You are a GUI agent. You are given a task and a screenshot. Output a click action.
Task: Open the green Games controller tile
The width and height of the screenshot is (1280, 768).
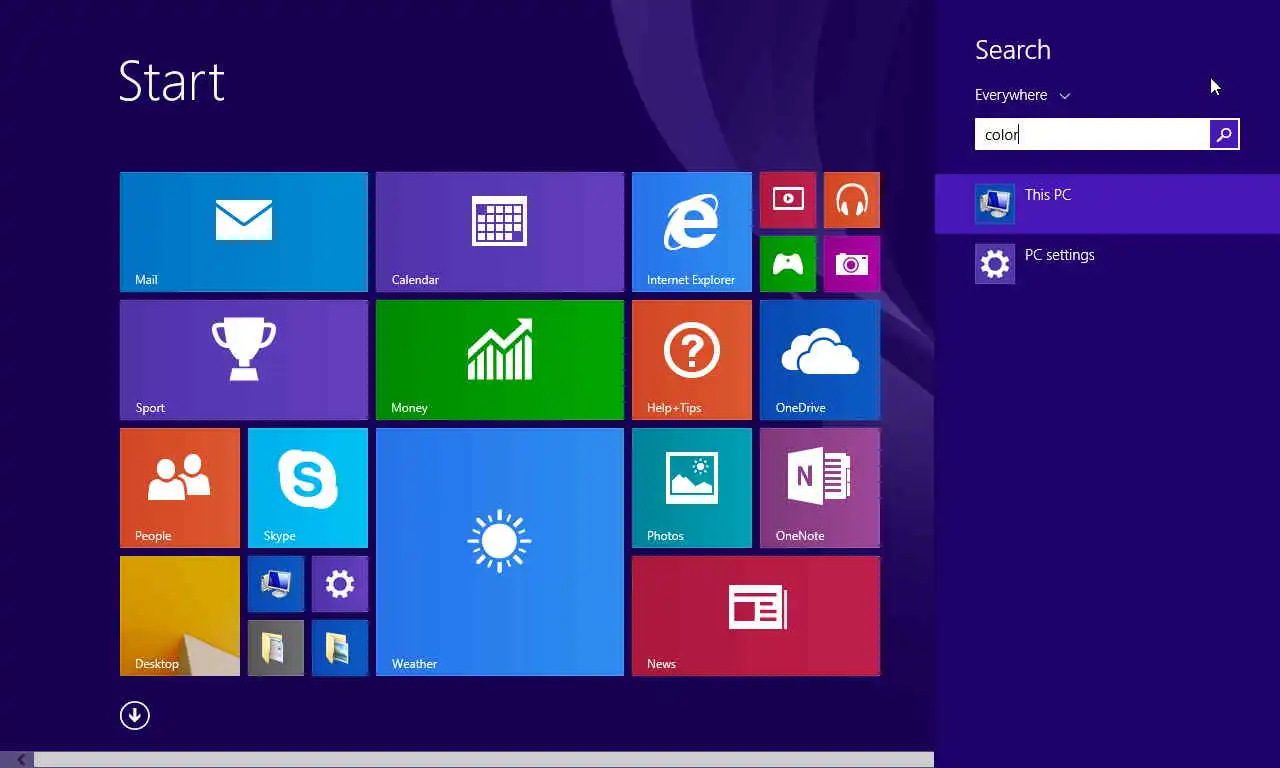coord(788,264)
